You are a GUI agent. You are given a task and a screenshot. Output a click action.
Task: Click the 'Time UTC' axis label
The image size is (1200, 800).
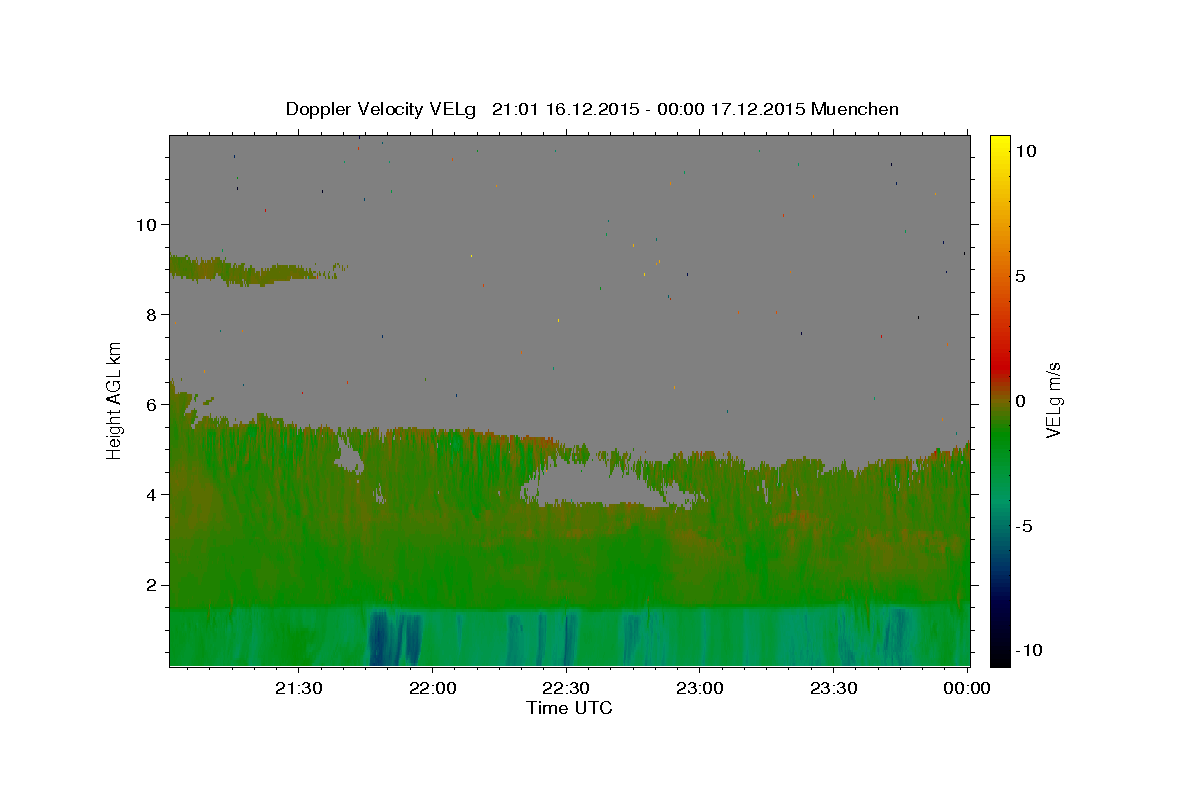(x=569, y=708)
